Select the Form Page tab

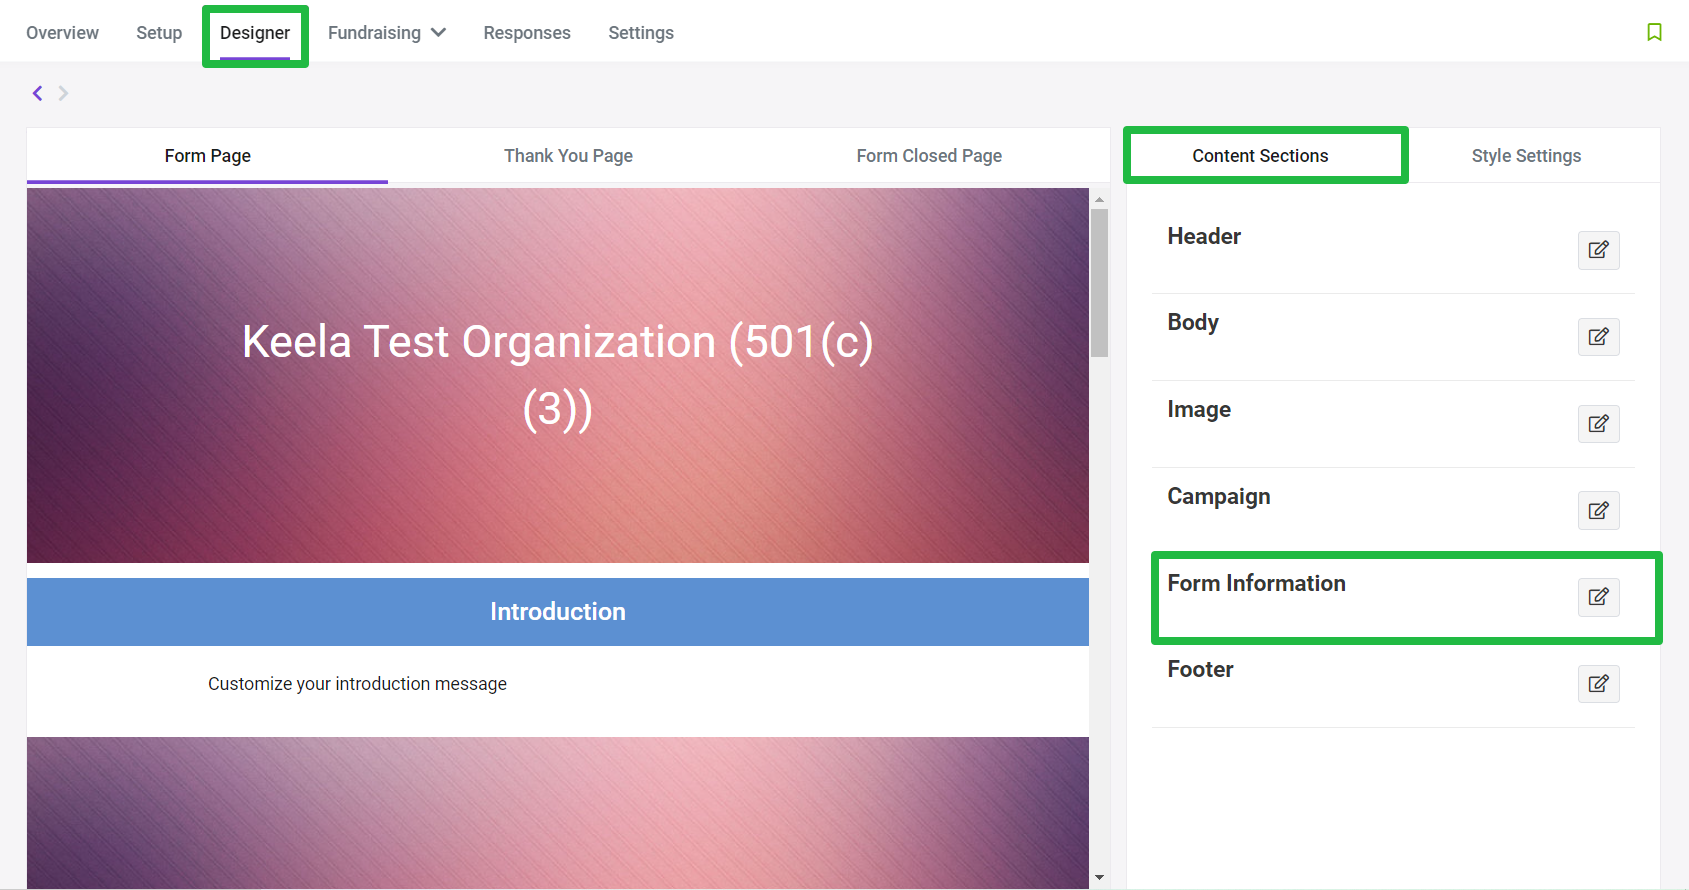(x=207, y=156)
